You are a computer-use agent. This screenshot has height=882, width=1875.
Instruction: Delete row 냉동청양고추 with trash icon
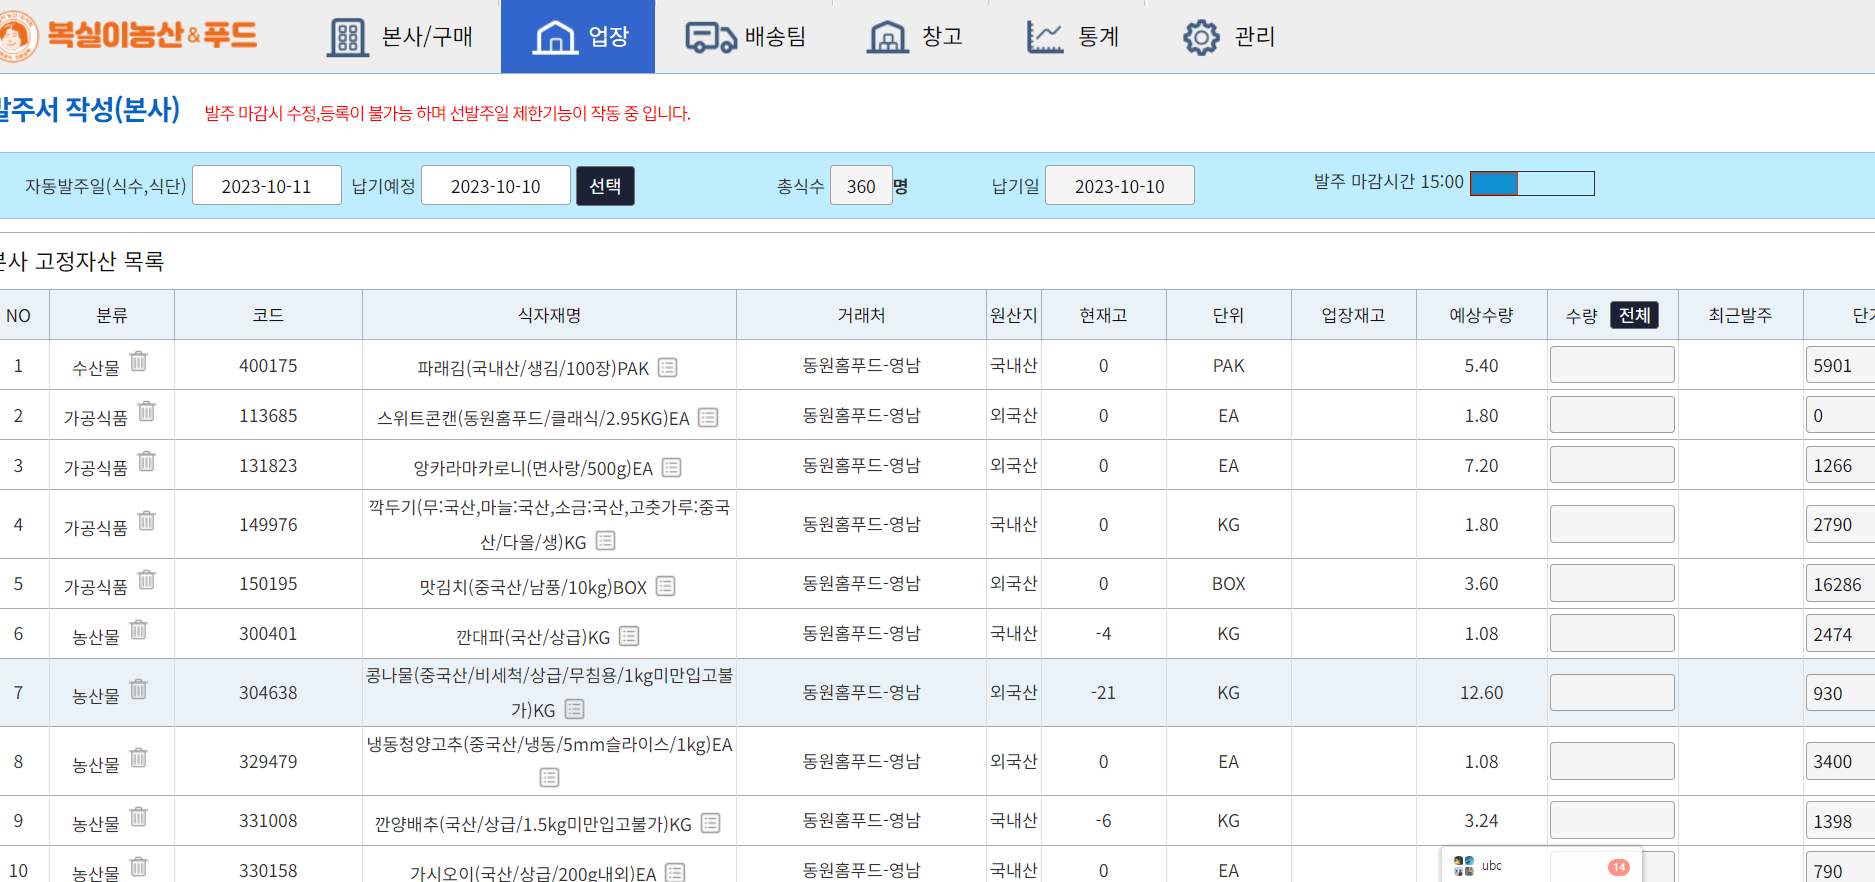(139, 757)
